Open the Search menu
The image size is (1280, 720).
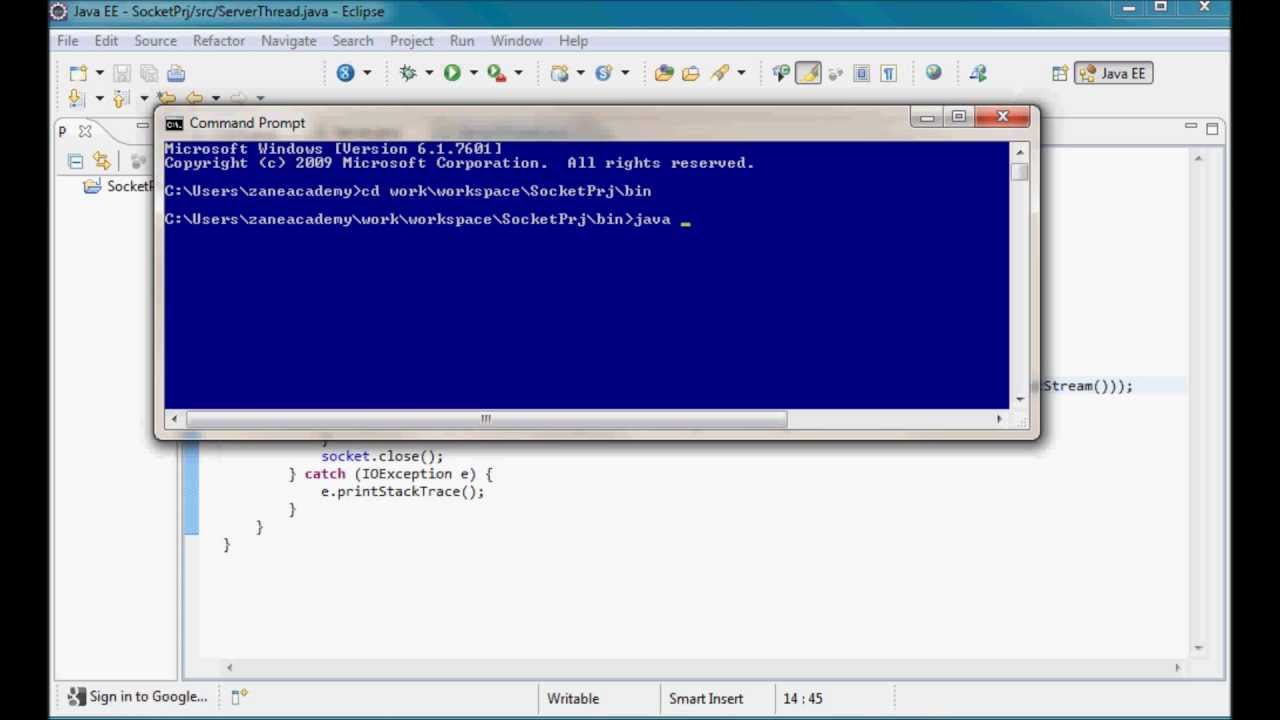coord(353,41)
